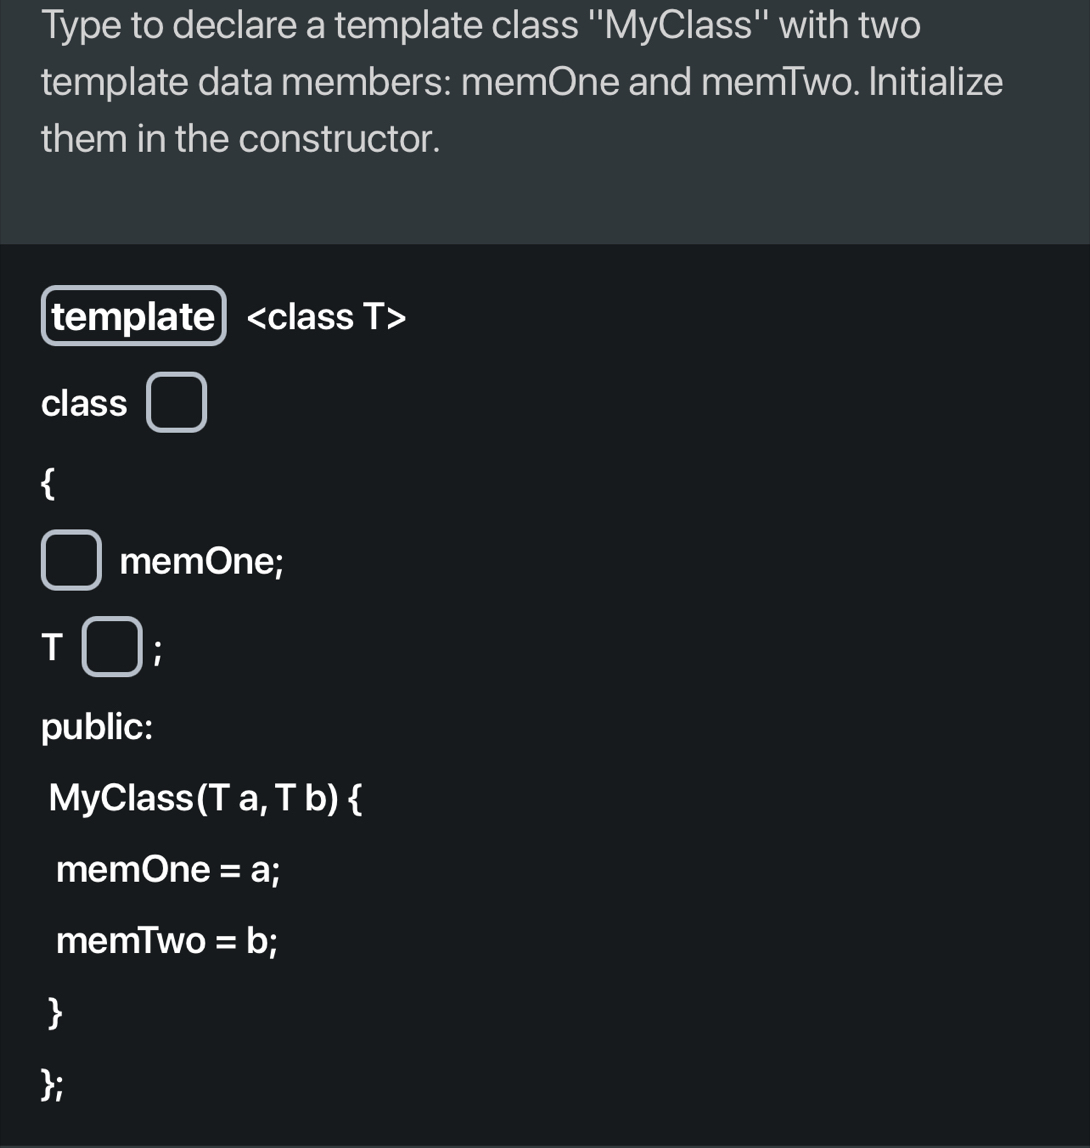Click the 'public:' access specifier

click(97, 728)
